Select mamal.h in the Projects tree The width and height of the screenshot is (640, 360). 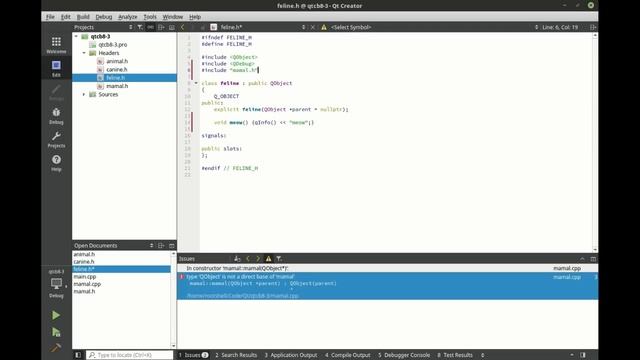pos(117,86)
